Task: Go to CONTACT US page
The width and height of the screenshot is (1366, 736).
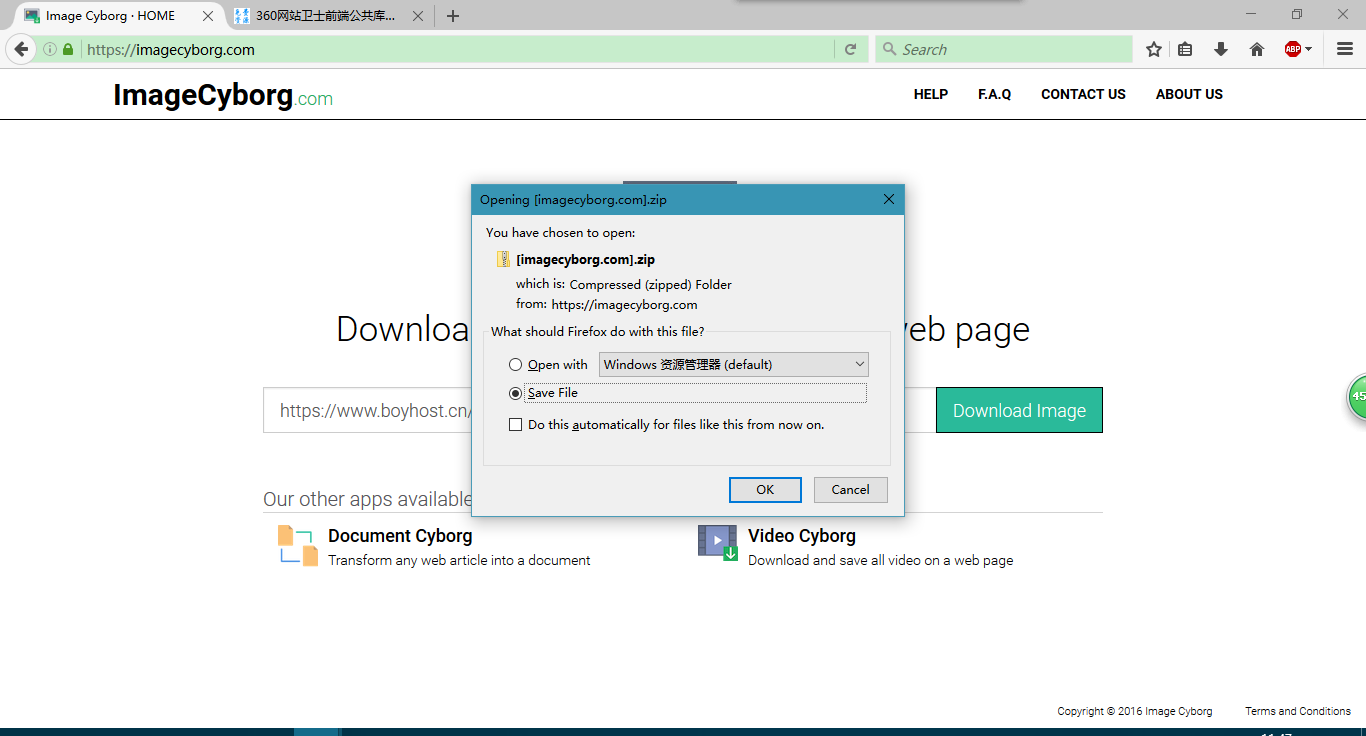Action: coord(1083,94)
